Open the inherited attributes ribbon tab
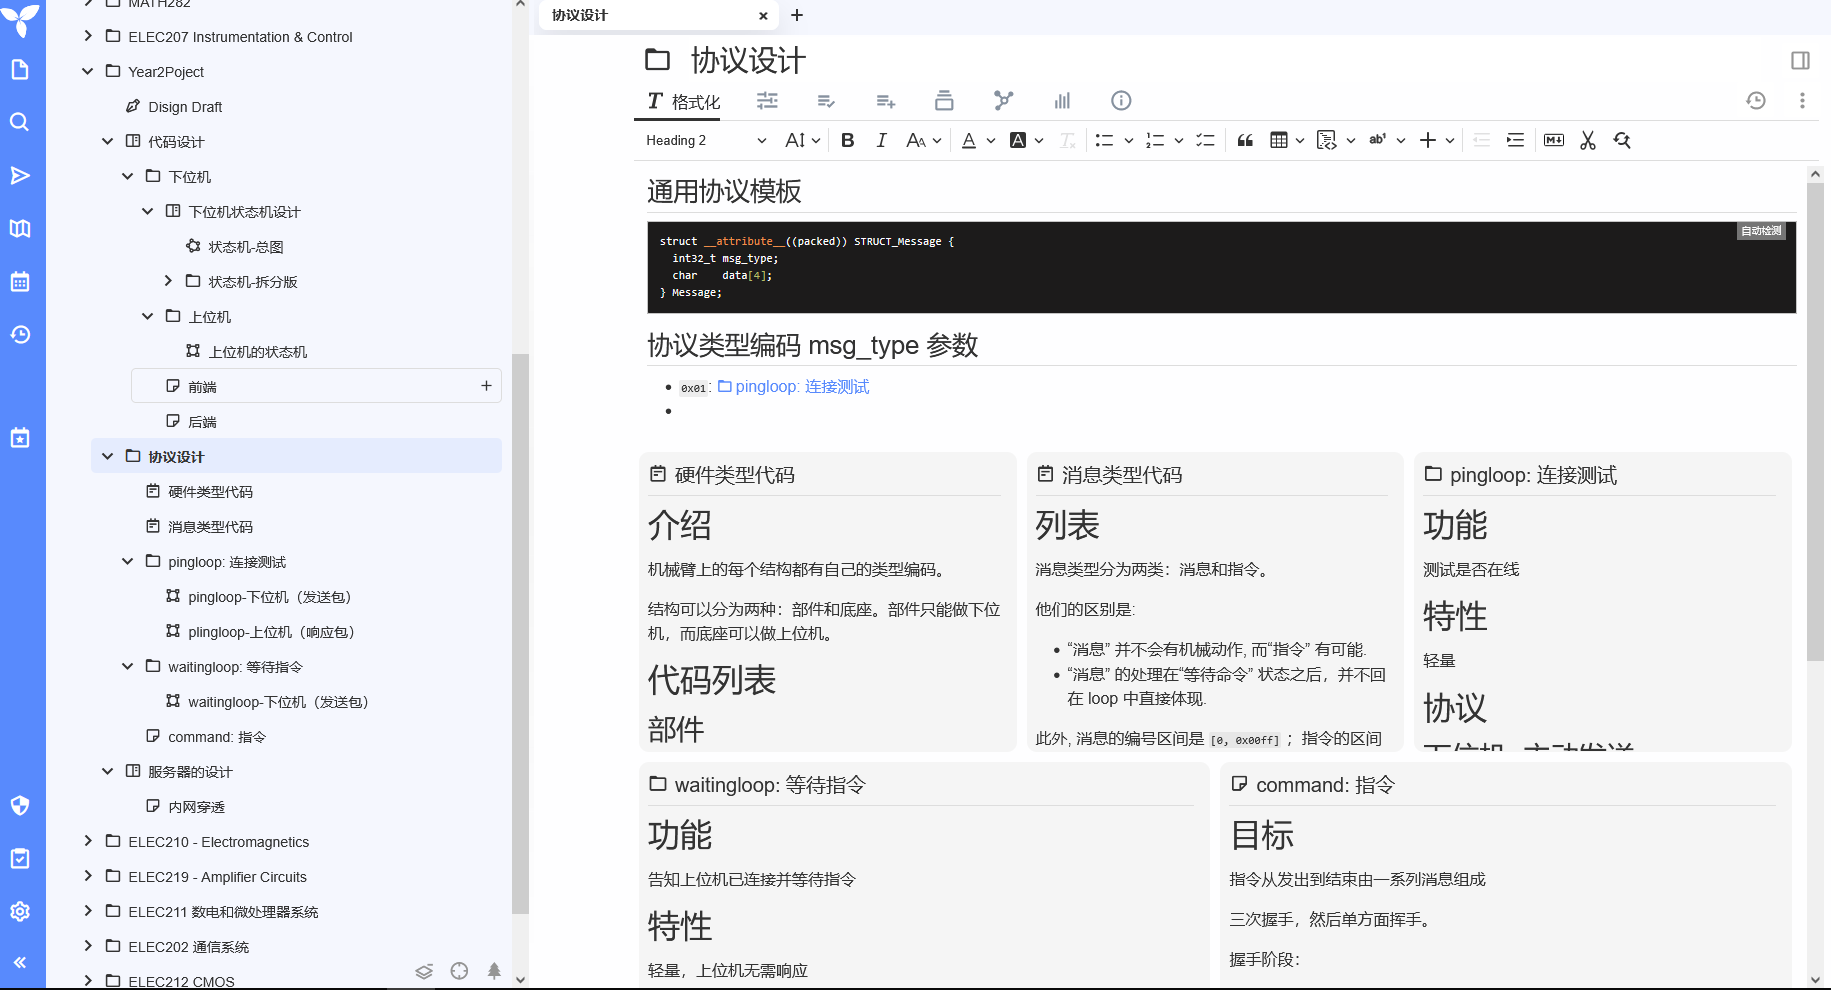This screenshot has width=1831, height=990. pyautogui.click(x=944, y=100)
